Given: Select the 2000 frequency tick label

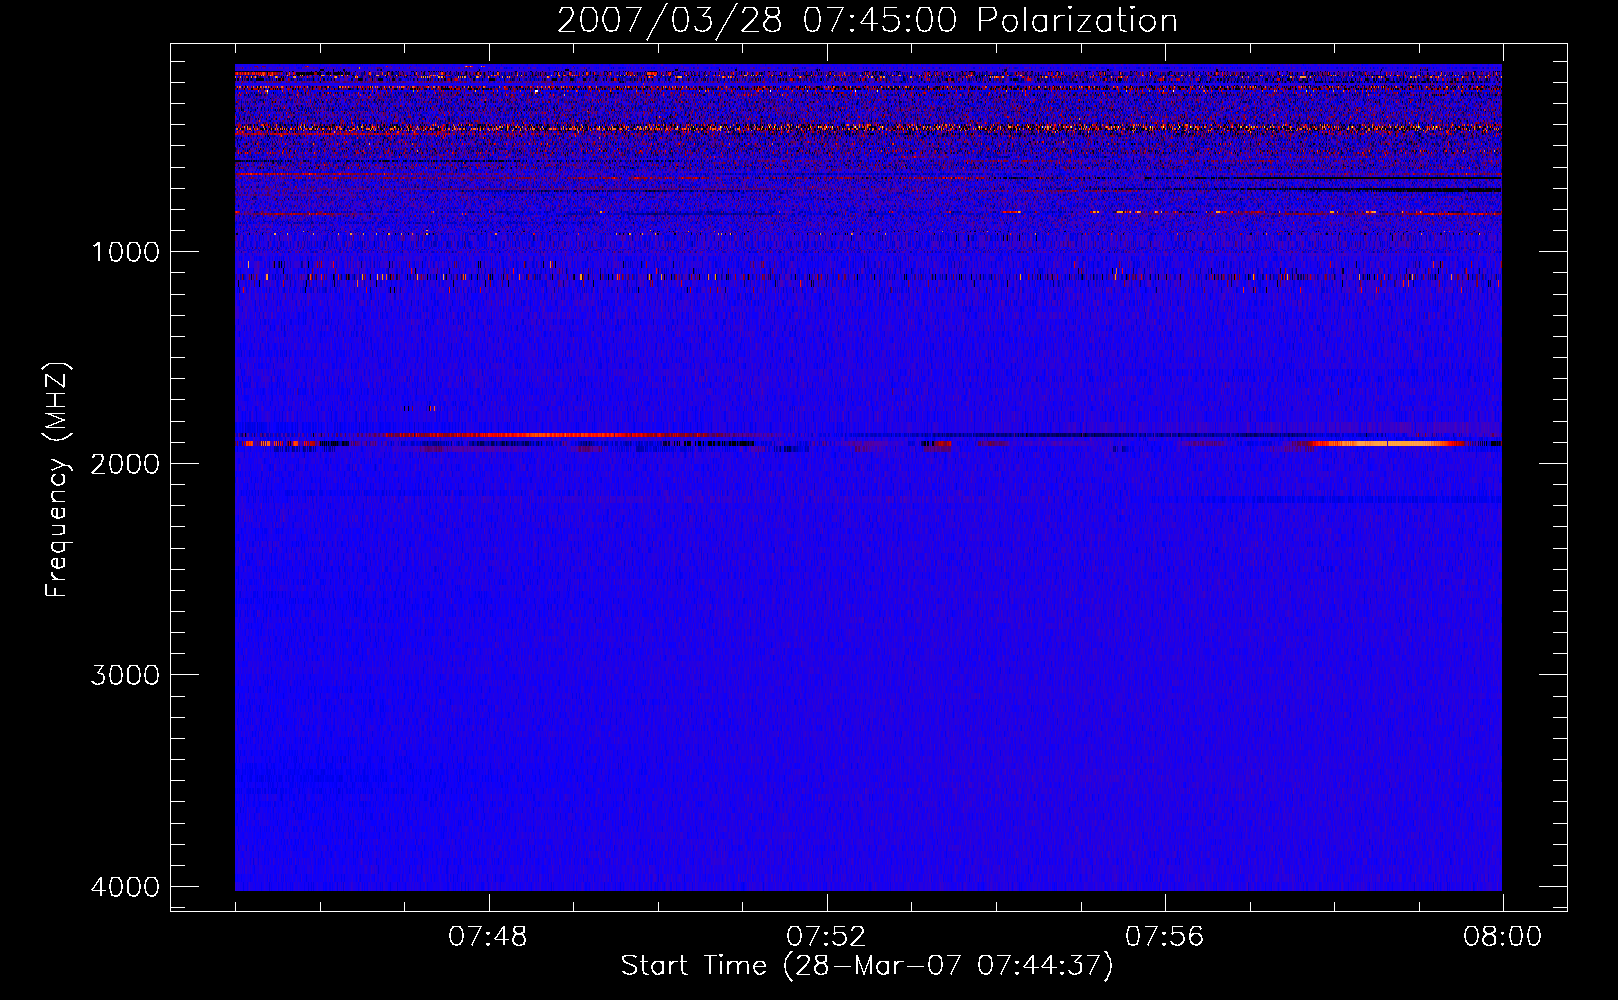Looking at the screenshot, I should (125, 463).
